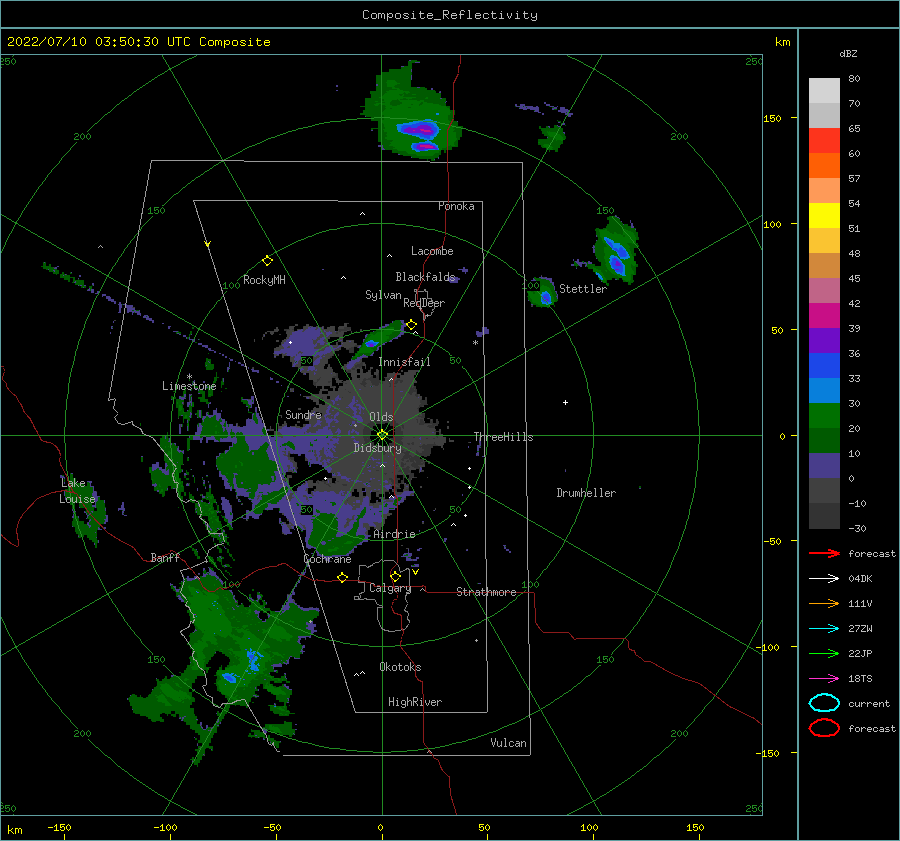Screen dimensions: 900x841
Task: Select the blue 36 dBZ color swatch
Action: point(824,365)
